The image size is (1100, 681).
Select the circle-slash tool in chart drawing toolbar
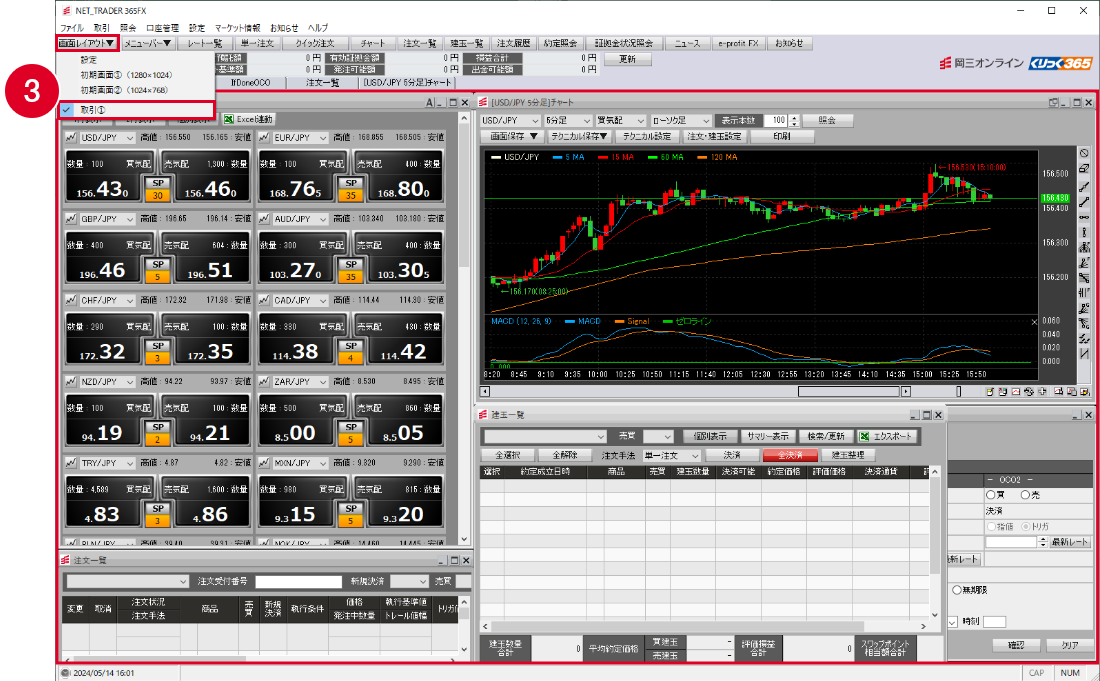1084,152
